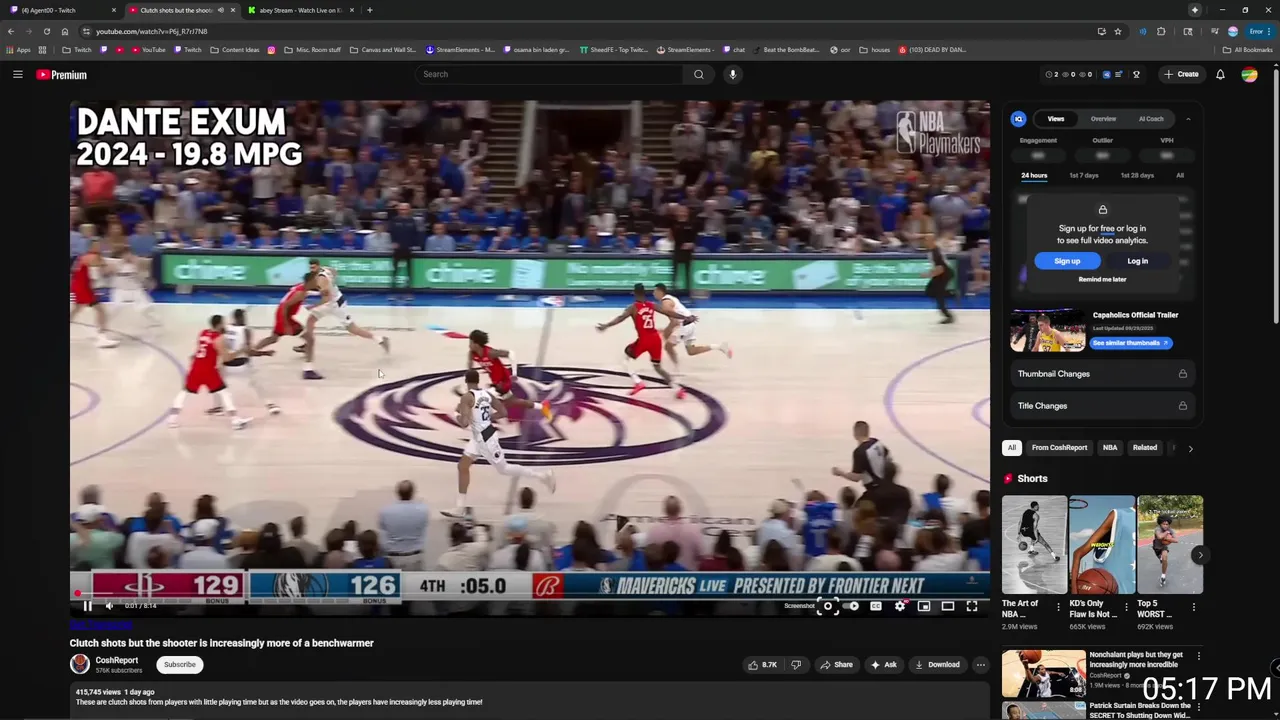Expand Thumbnail Changes section
1280x720 pixels.
pyautogui.click(x=1102, y=374)
